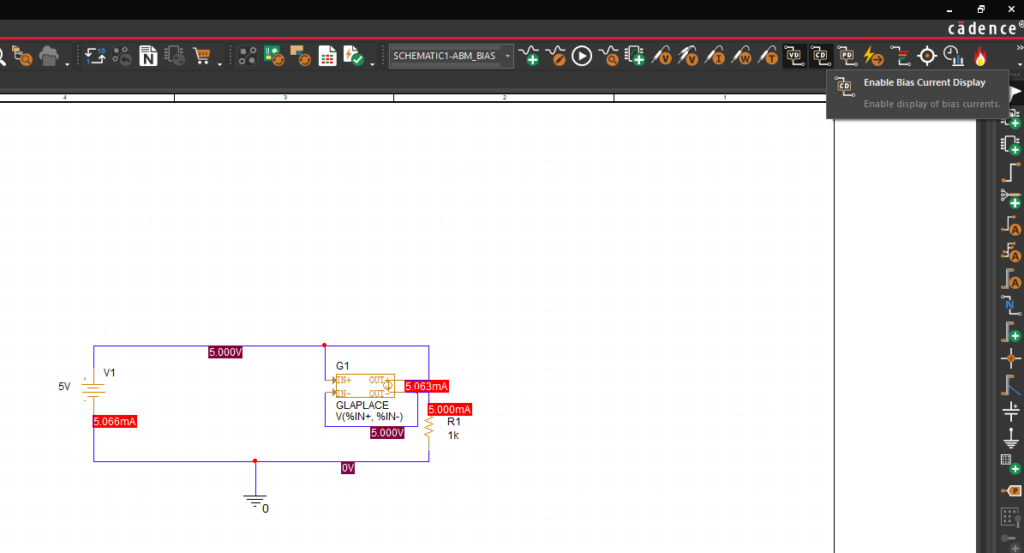Select the grid plus tool in palette
The image size is (1024, 553).
(x=1010, y=464)
